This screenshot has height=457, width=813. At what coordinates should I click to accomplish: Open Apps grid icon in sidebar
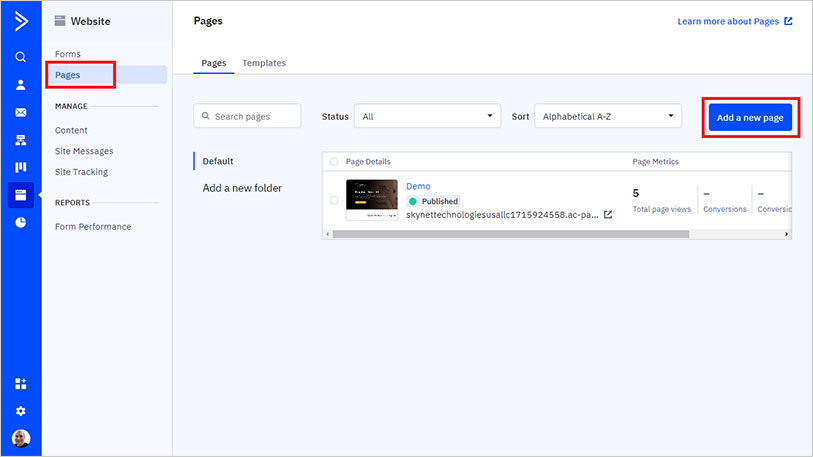tap(21, 383)
